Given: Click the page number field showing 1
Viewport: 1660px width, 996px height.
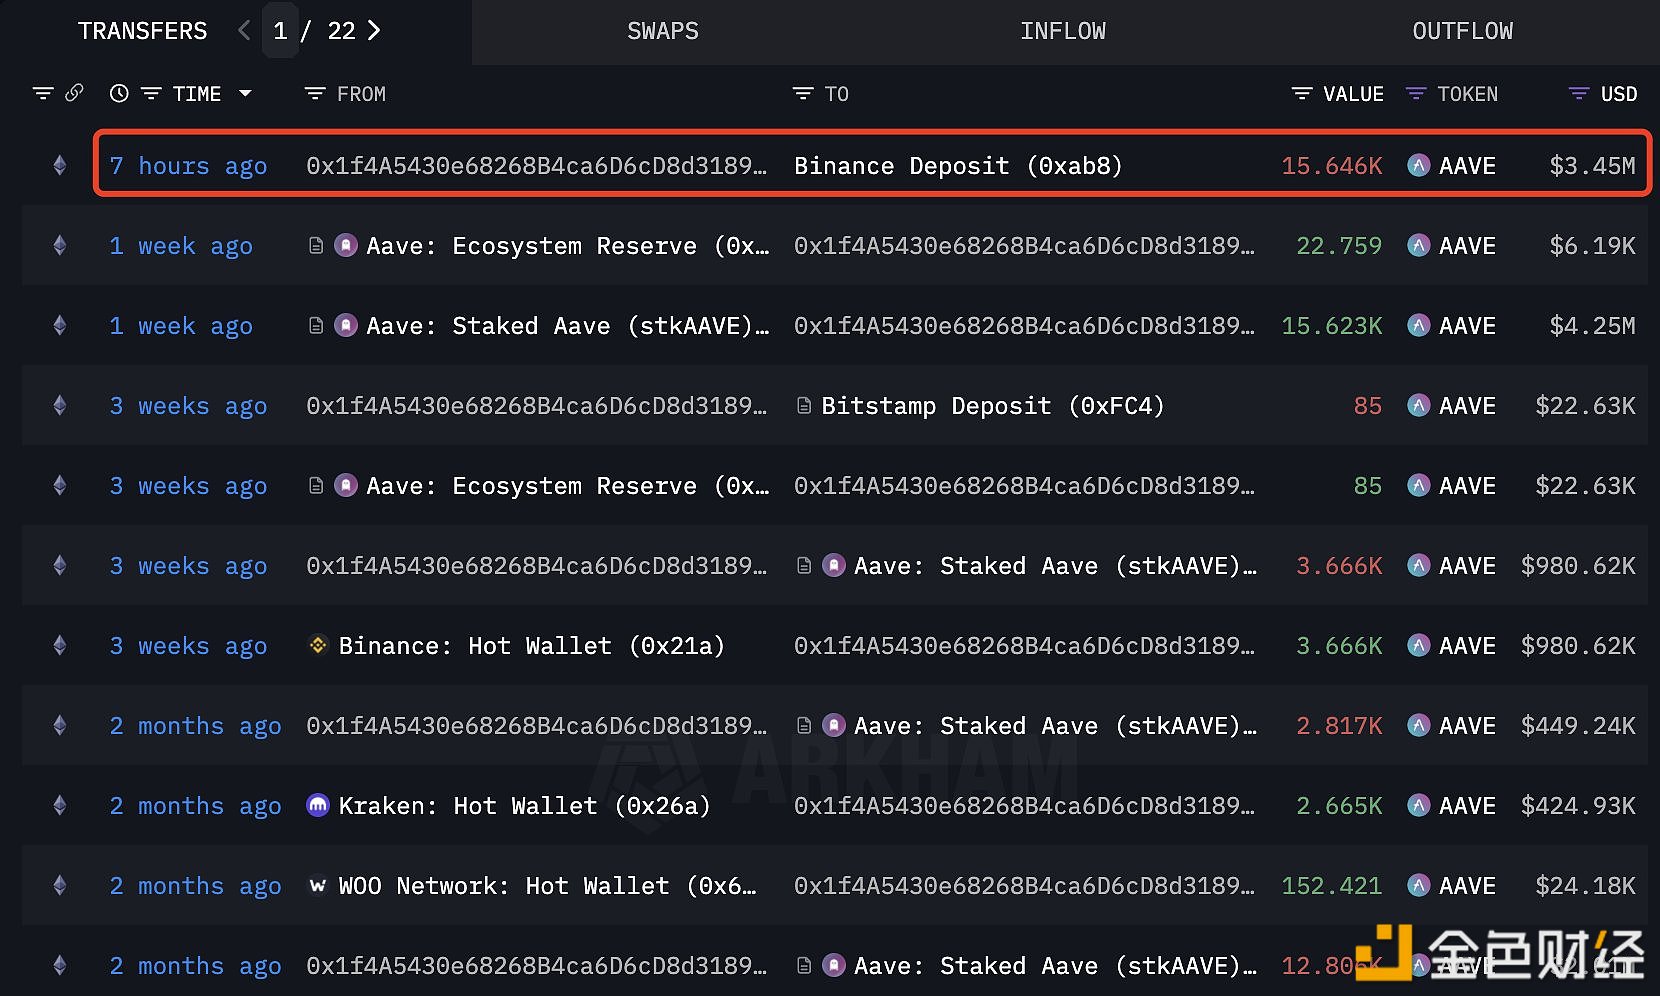Looking at the screenshot, I should tap(281, 31).
